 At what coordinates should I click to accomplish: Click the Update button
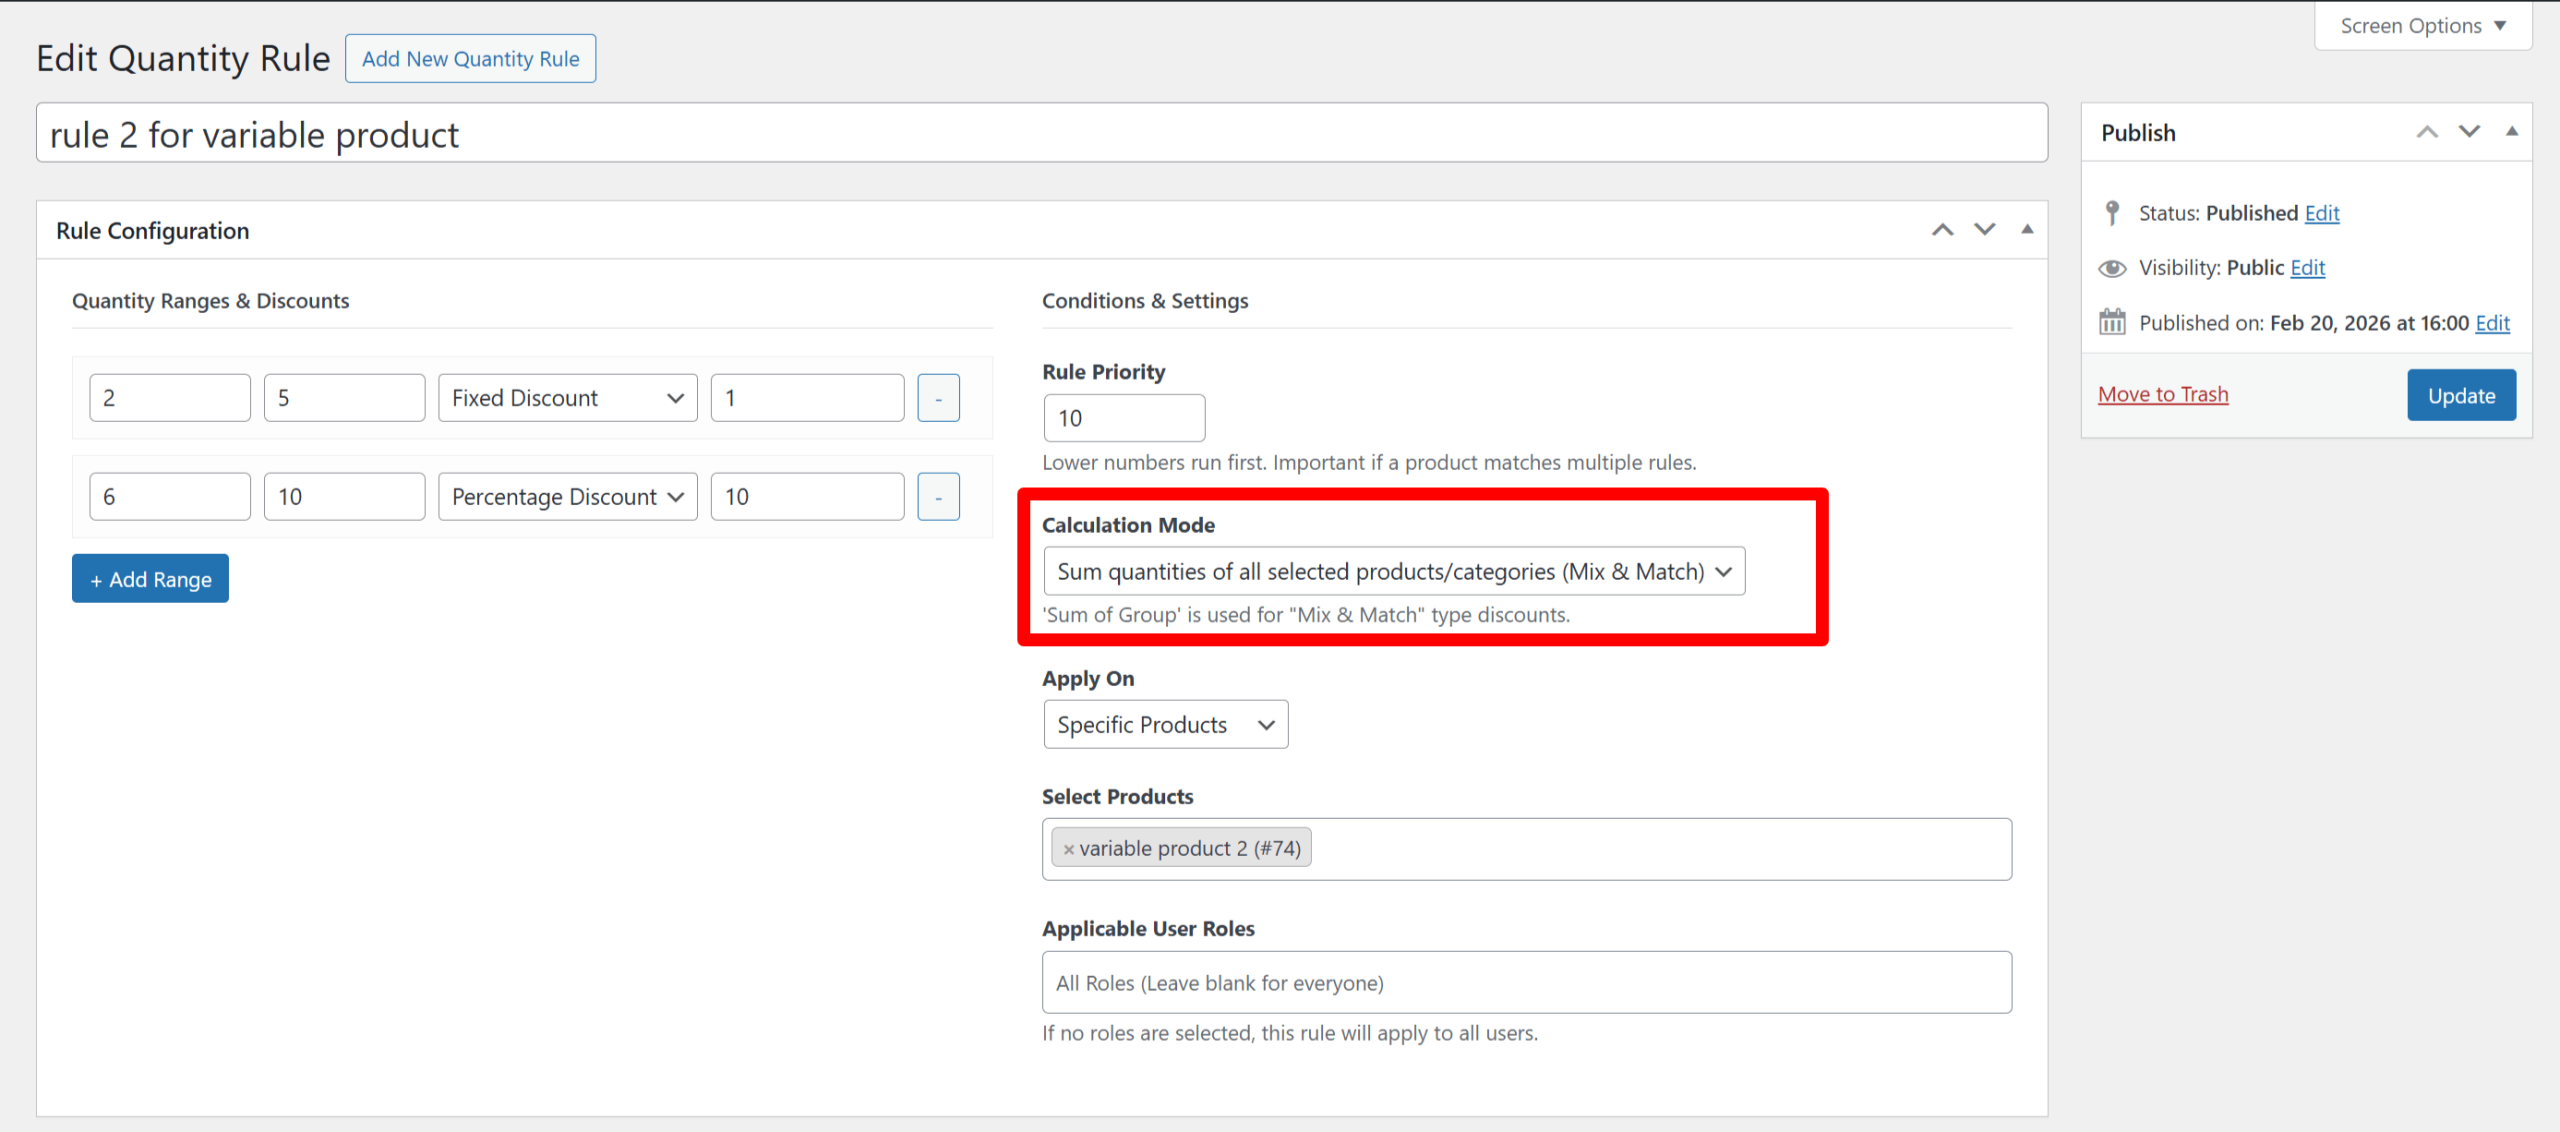pyautogui.click(x=2460, y=394)
